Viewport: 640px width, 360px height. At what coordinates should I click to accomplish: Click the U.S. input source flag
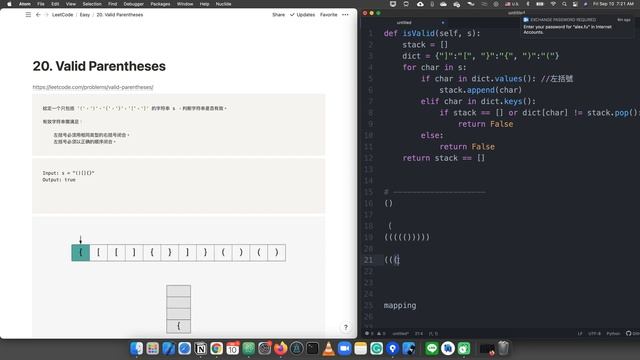coord(512,4)
